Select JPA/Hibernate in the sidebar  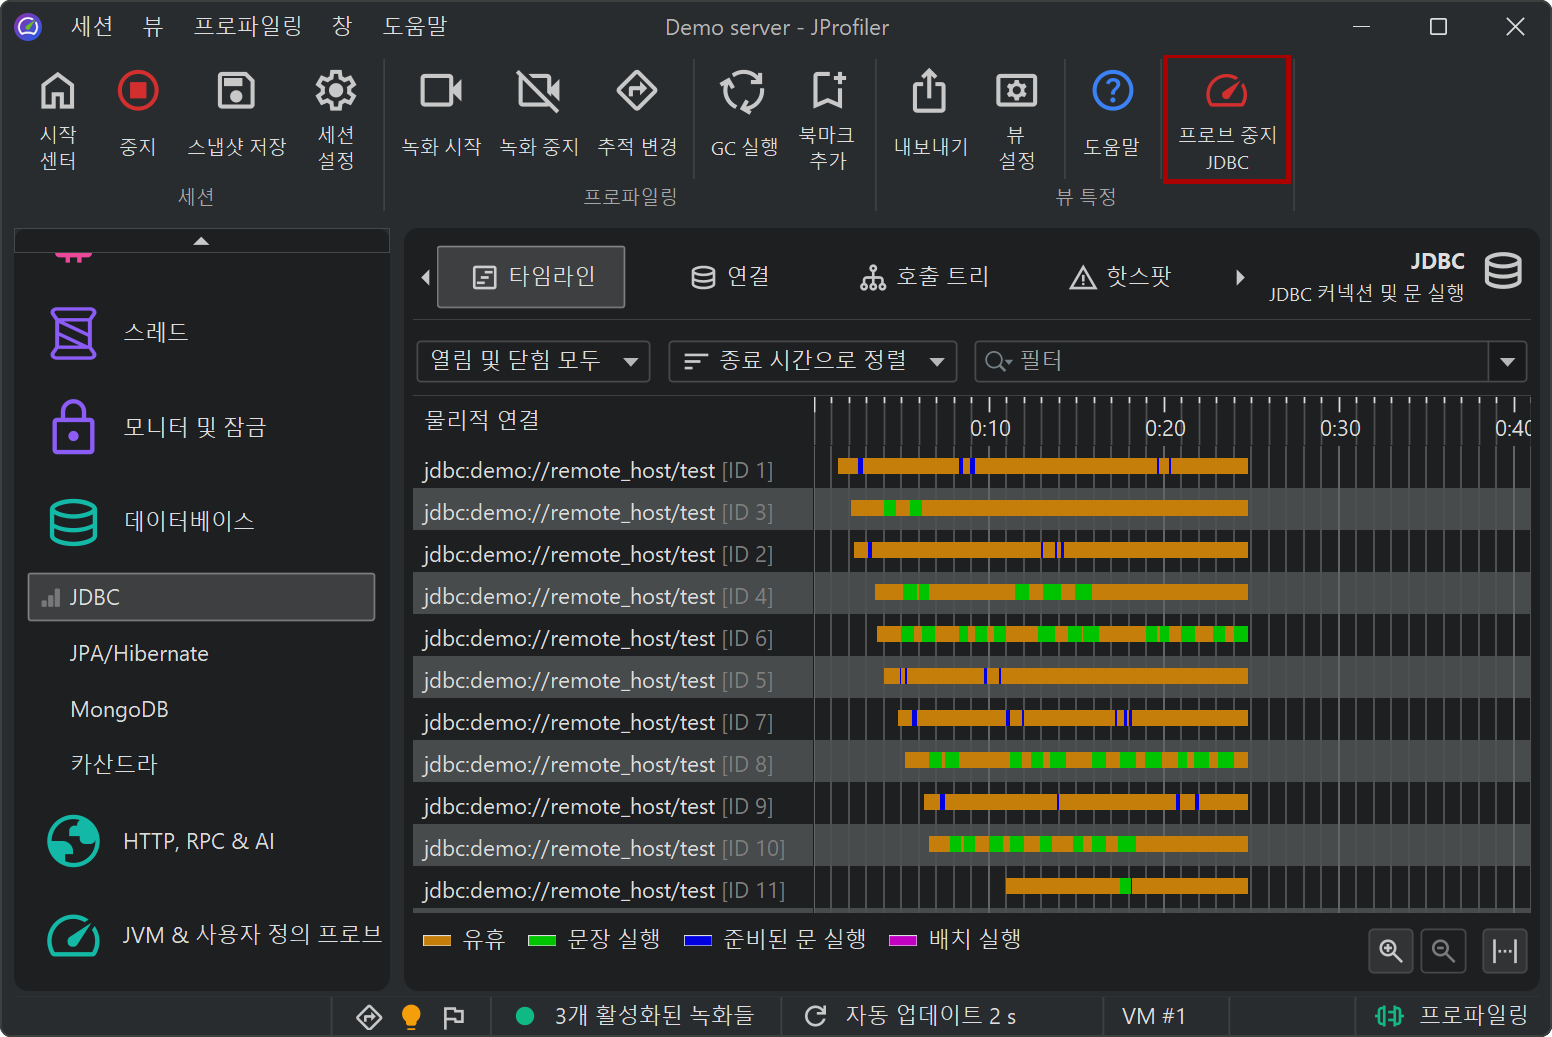[139, 654]
